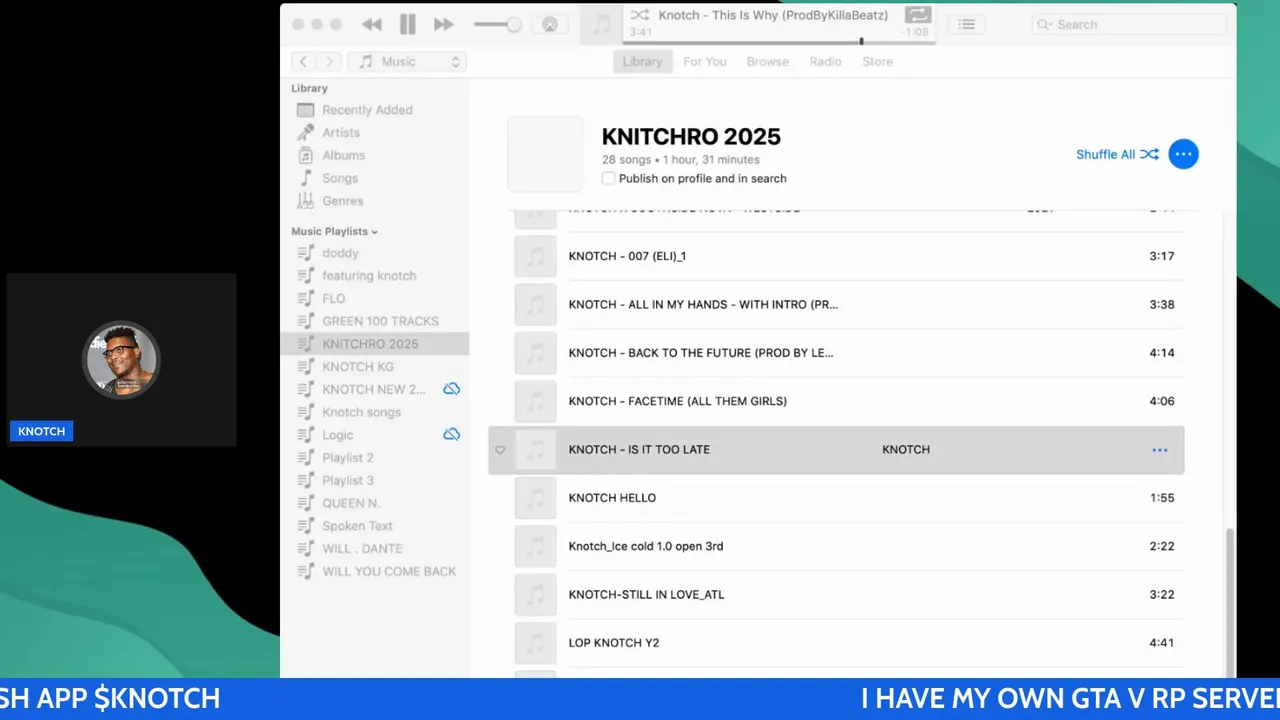Check Publish on profile and in search
The image size is (1280, 720).
coord(608,178)
